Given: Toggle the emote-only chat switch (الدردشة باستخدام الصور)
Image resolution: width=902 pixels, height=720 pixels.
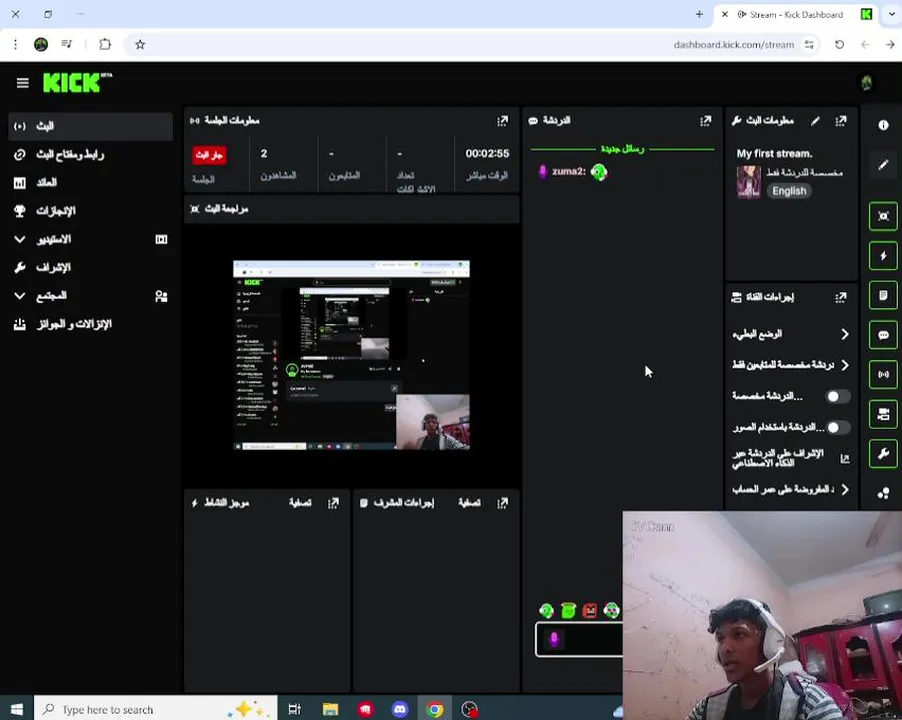Looking at the screenshot, I should click(x=838, y=427).
